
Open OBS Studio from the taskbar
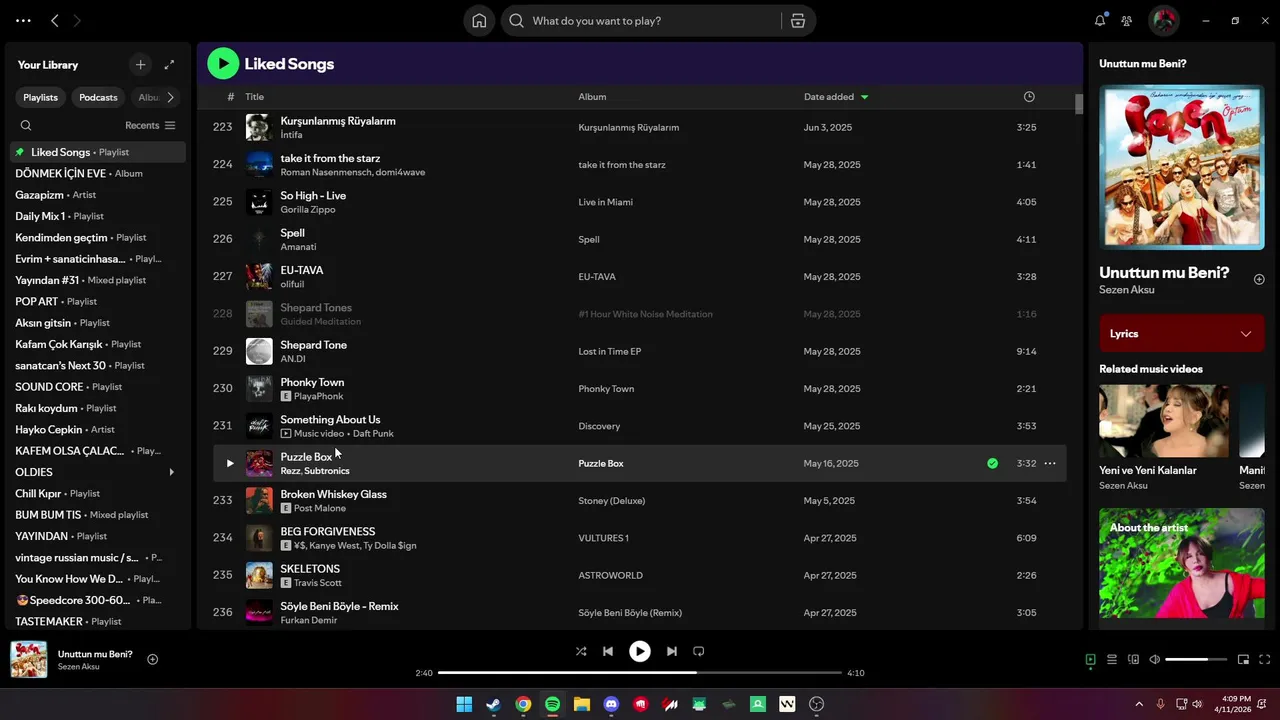tap(816, 705)
